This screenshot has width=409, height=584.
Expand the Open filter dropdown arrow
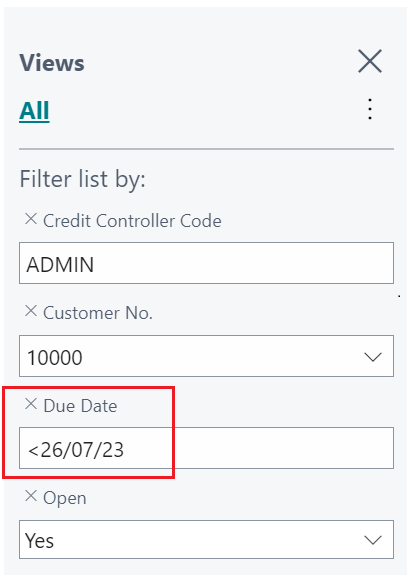[x=373, y=539]
